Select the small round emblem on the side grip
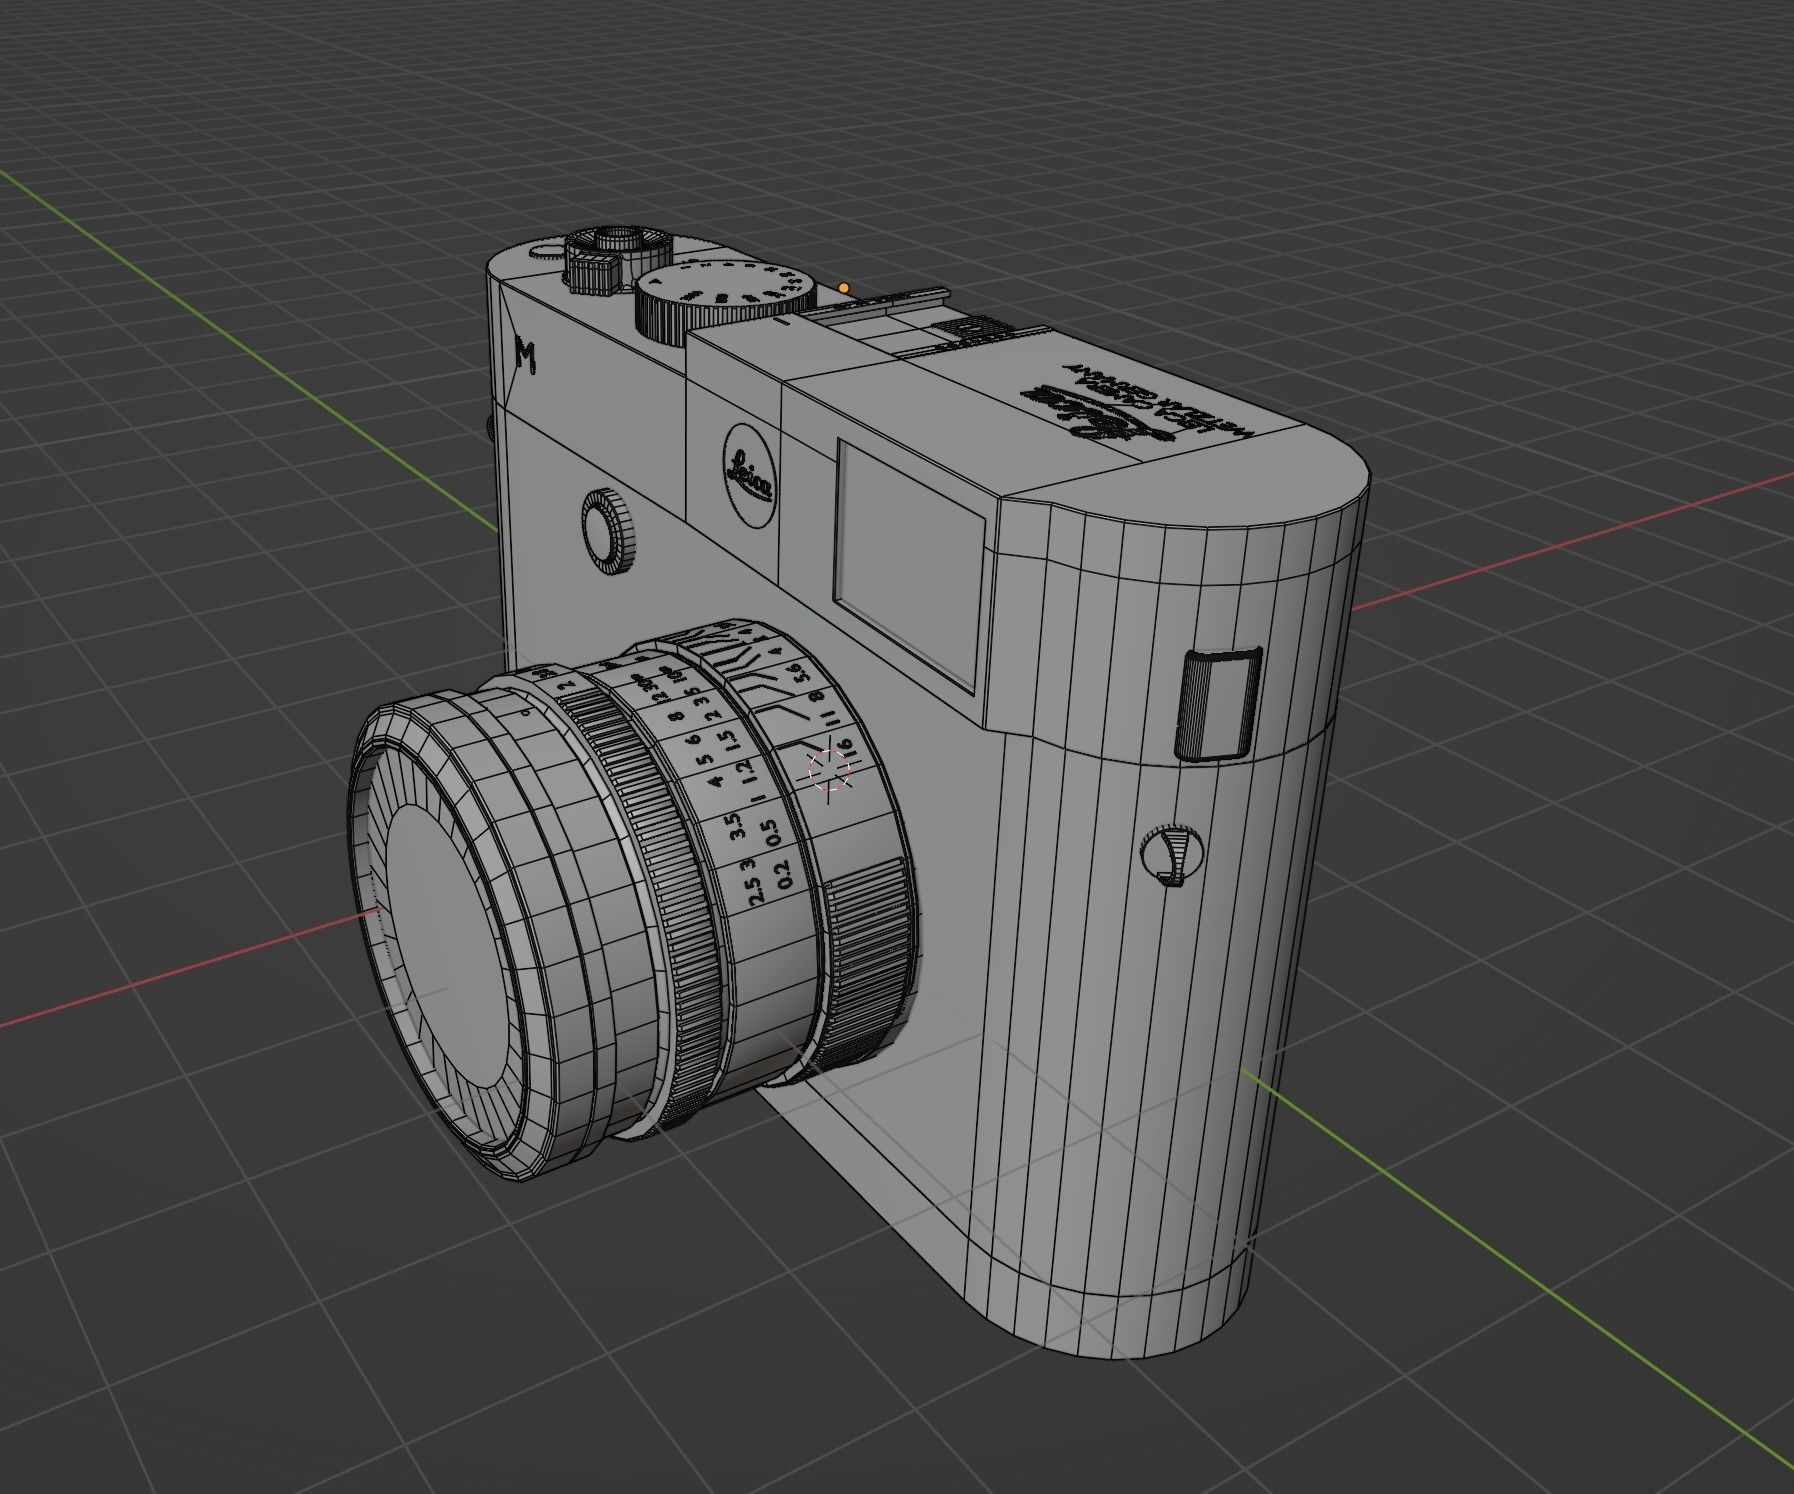 (x=1172, y=857)
